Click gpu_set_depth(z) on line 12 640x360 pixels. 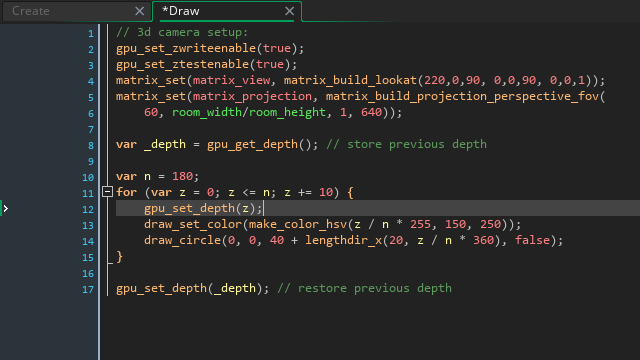point(203,208)
